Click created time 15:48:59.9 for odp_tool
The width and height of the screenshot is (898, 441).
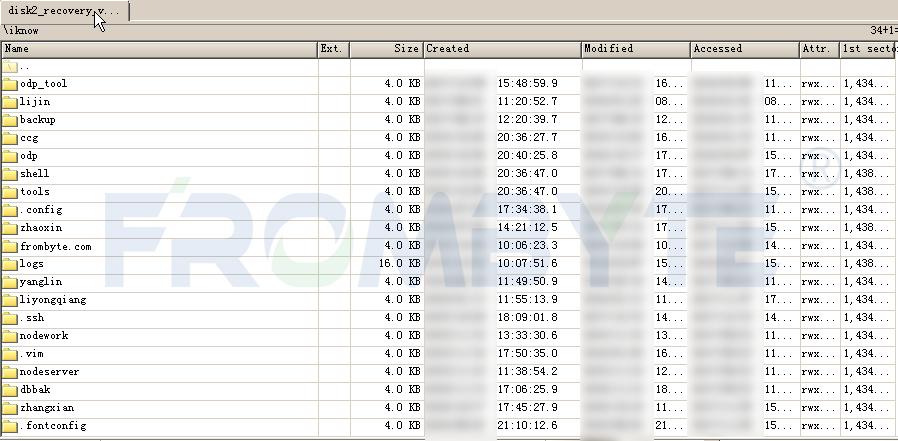tap(527, 84)
